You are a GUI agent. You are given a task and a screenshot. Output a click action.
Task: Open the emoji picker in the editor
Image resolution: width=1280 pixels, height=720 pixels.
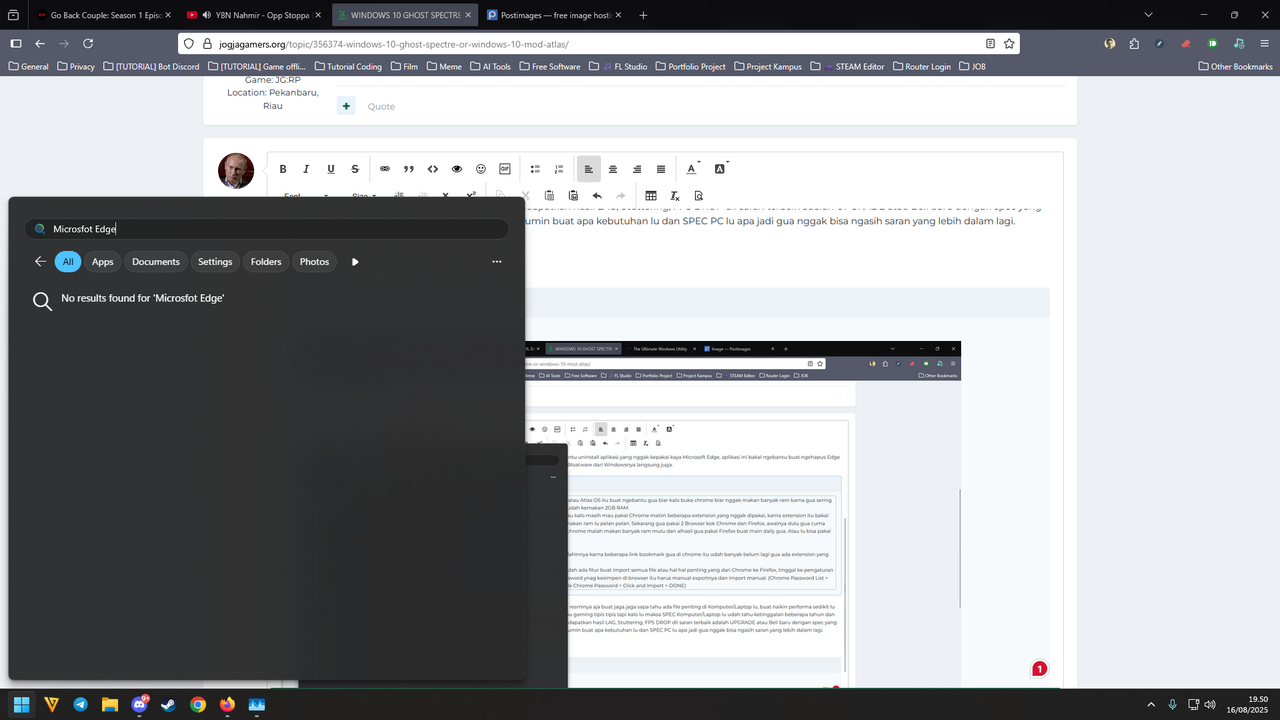coord(481,169)
